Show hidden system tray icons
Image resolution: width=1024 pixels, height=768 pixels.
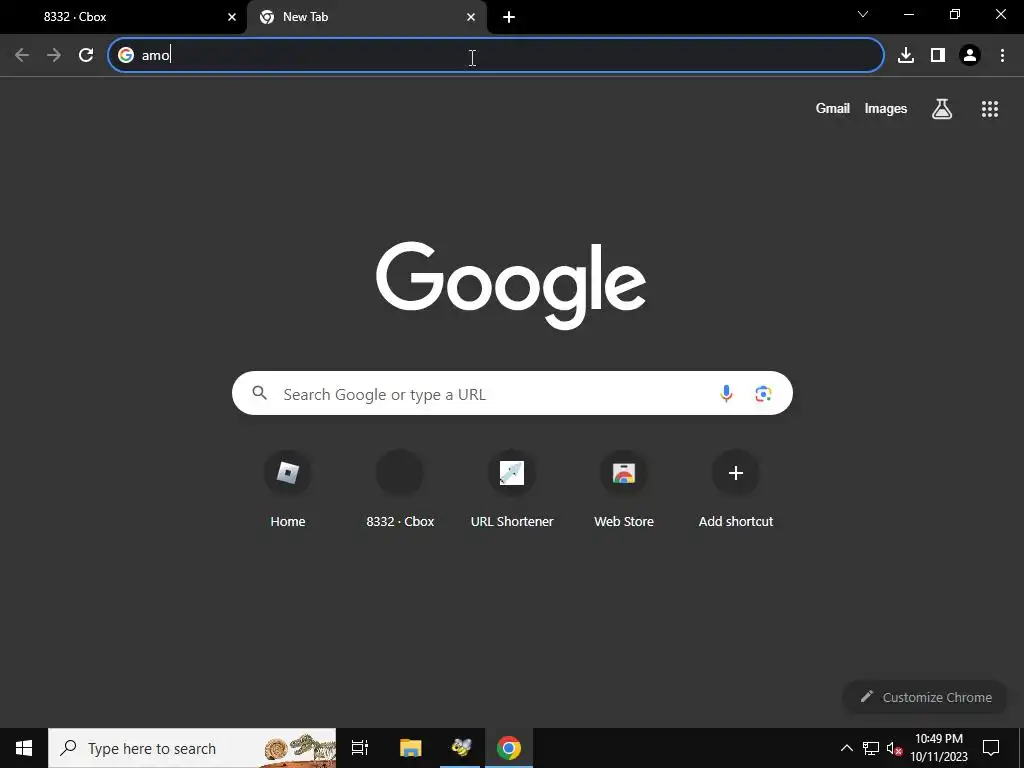tap(846, 748)
